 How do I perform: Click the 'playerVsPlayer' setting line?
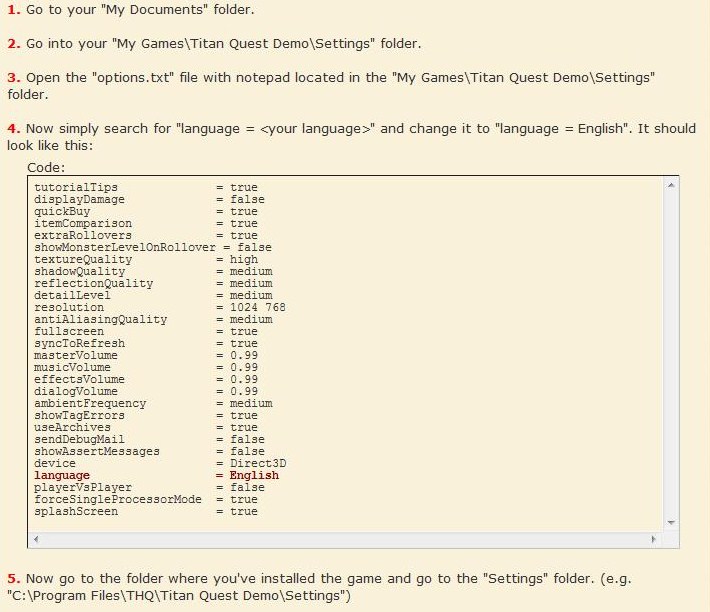click(149, 488)
